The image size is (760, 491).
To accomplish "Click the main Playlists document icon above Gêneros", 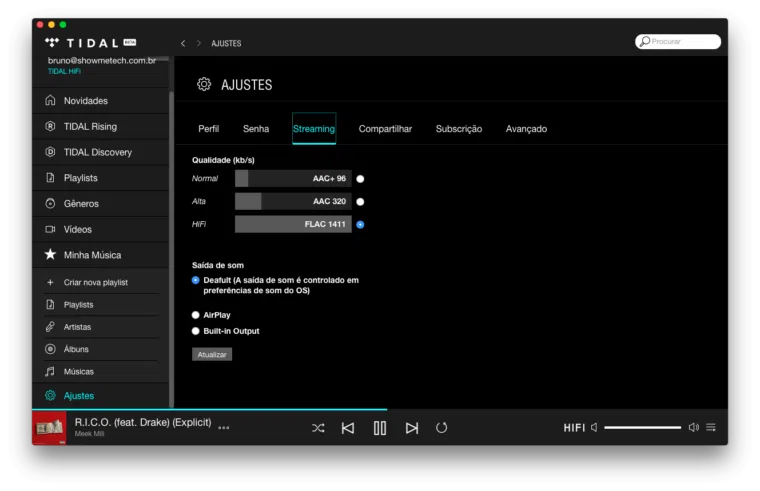I will (50, 177).
